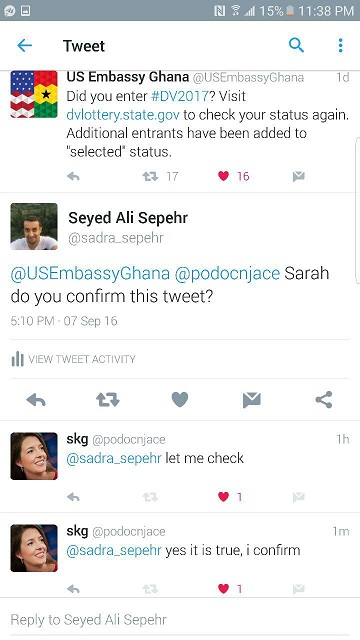The height and width of the screenshot is (640, 360).
Task: Retweet the US Embassy Ghana tweet
Action: [x=150, y=176]
